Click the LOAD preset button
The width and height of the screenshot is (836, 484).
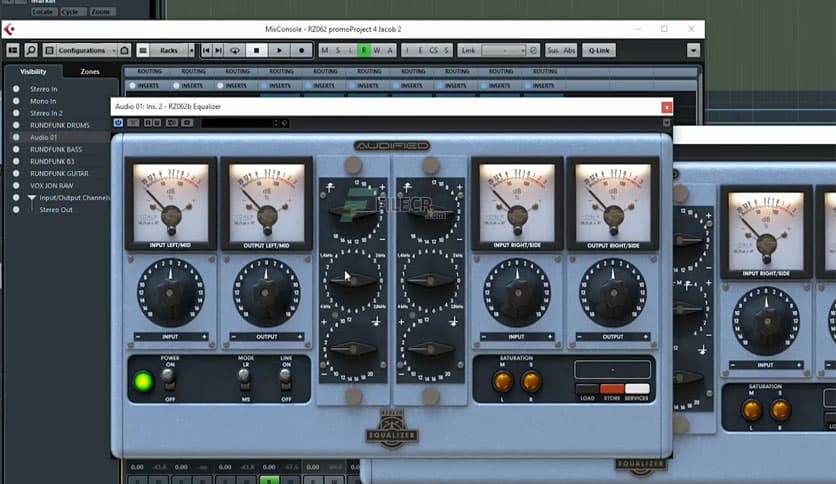(587, 389)
